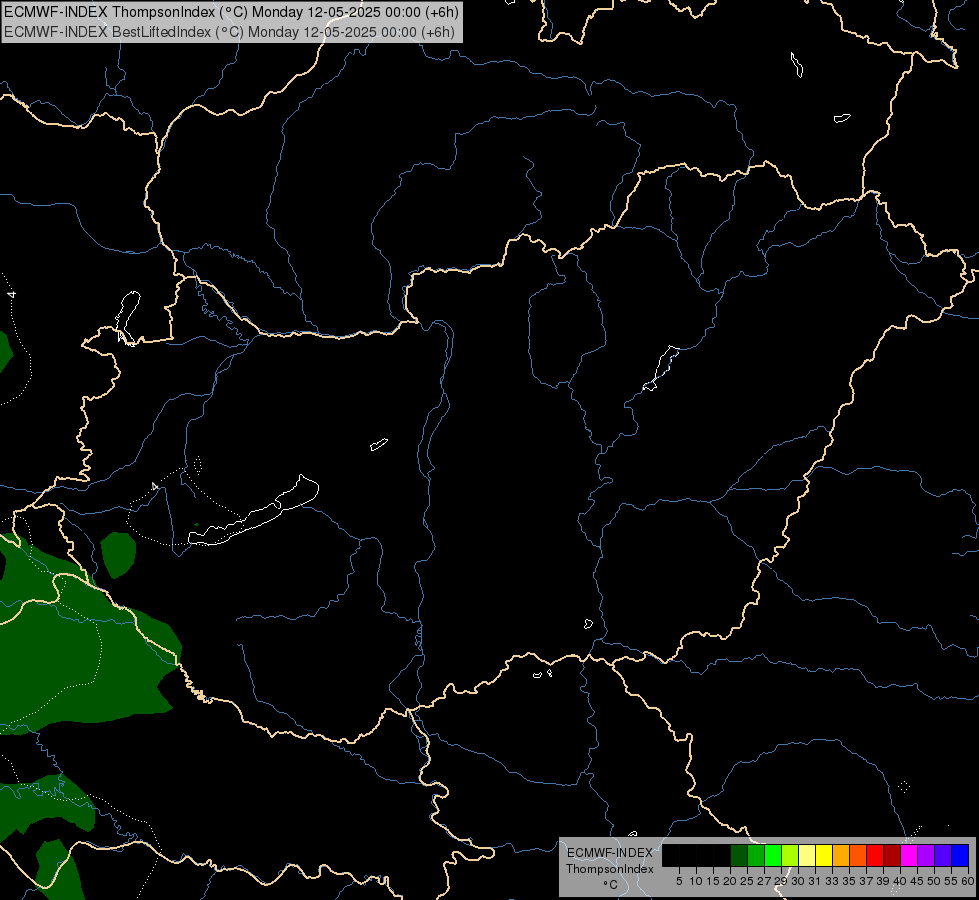Select the indigo 50-55 legend swatch

coord(943,855)
